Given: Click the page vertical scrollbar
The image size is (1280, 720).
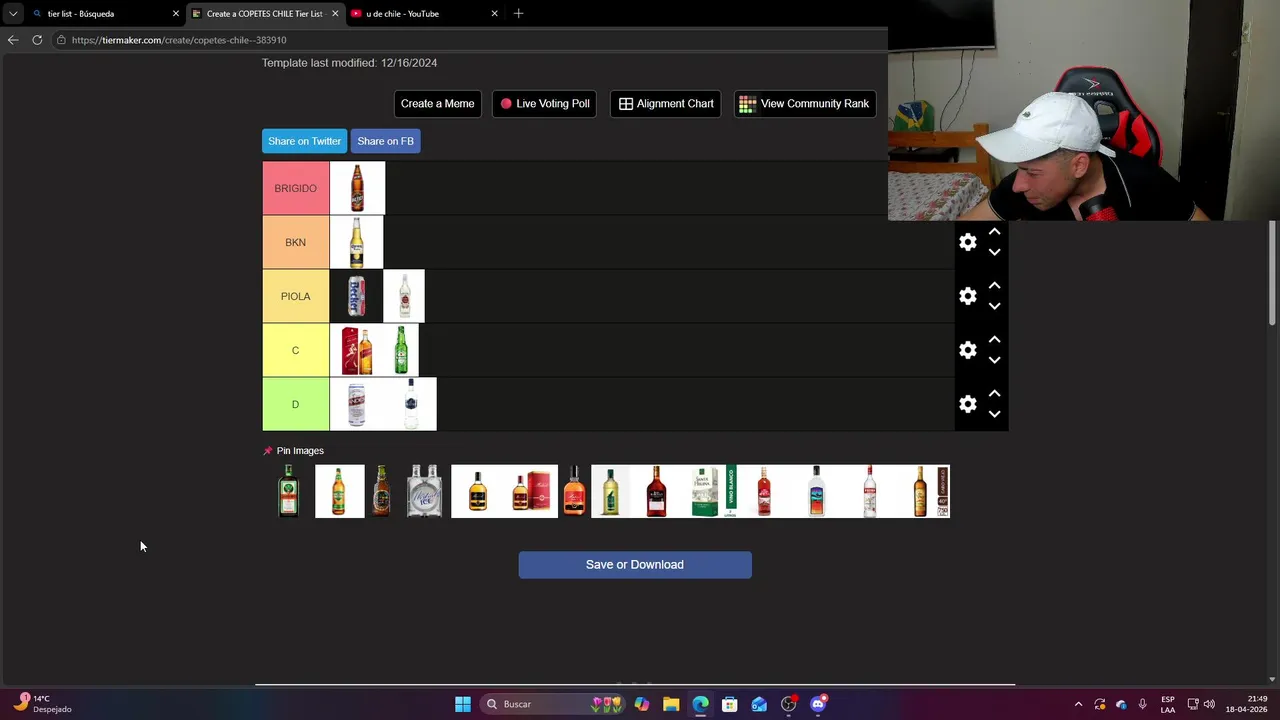Looking at the screenshot, I should (1272, 272).
